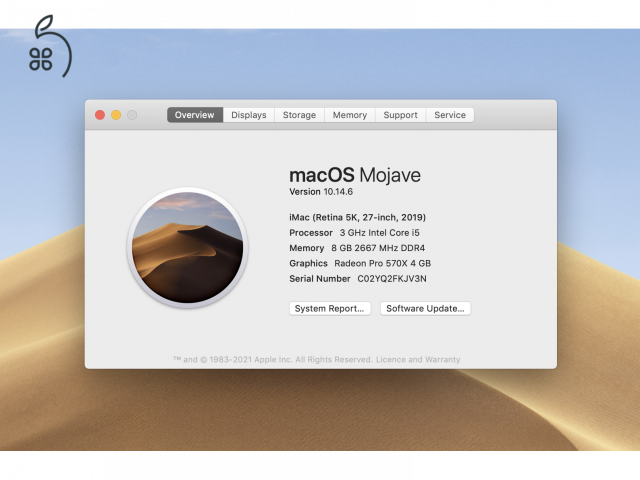Screen dimensions: 640x480
Task: Switch to the Overview tab
Action: 195,115
